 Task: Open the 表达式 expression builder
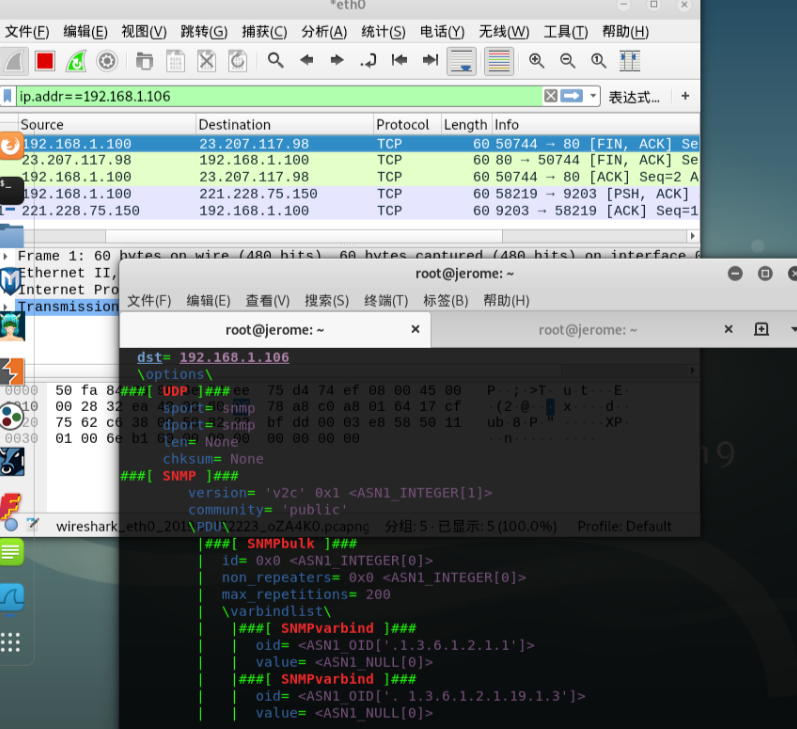634,97
